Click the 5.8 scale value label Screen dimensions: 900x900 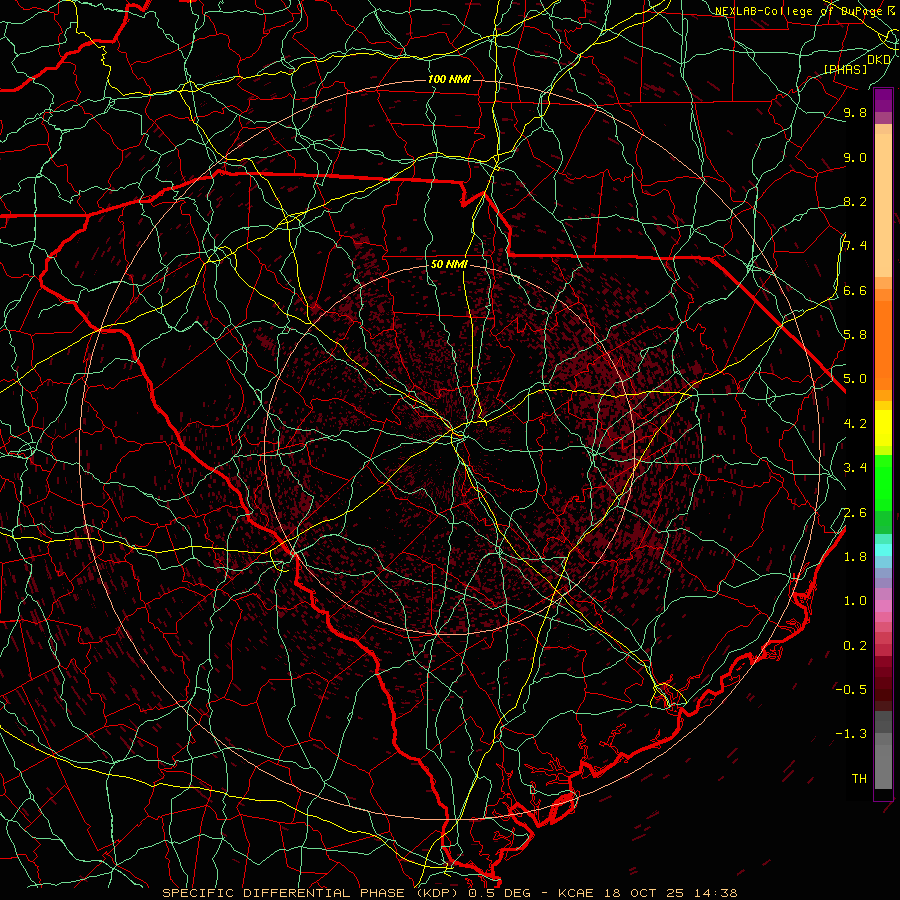coord(855,335)
